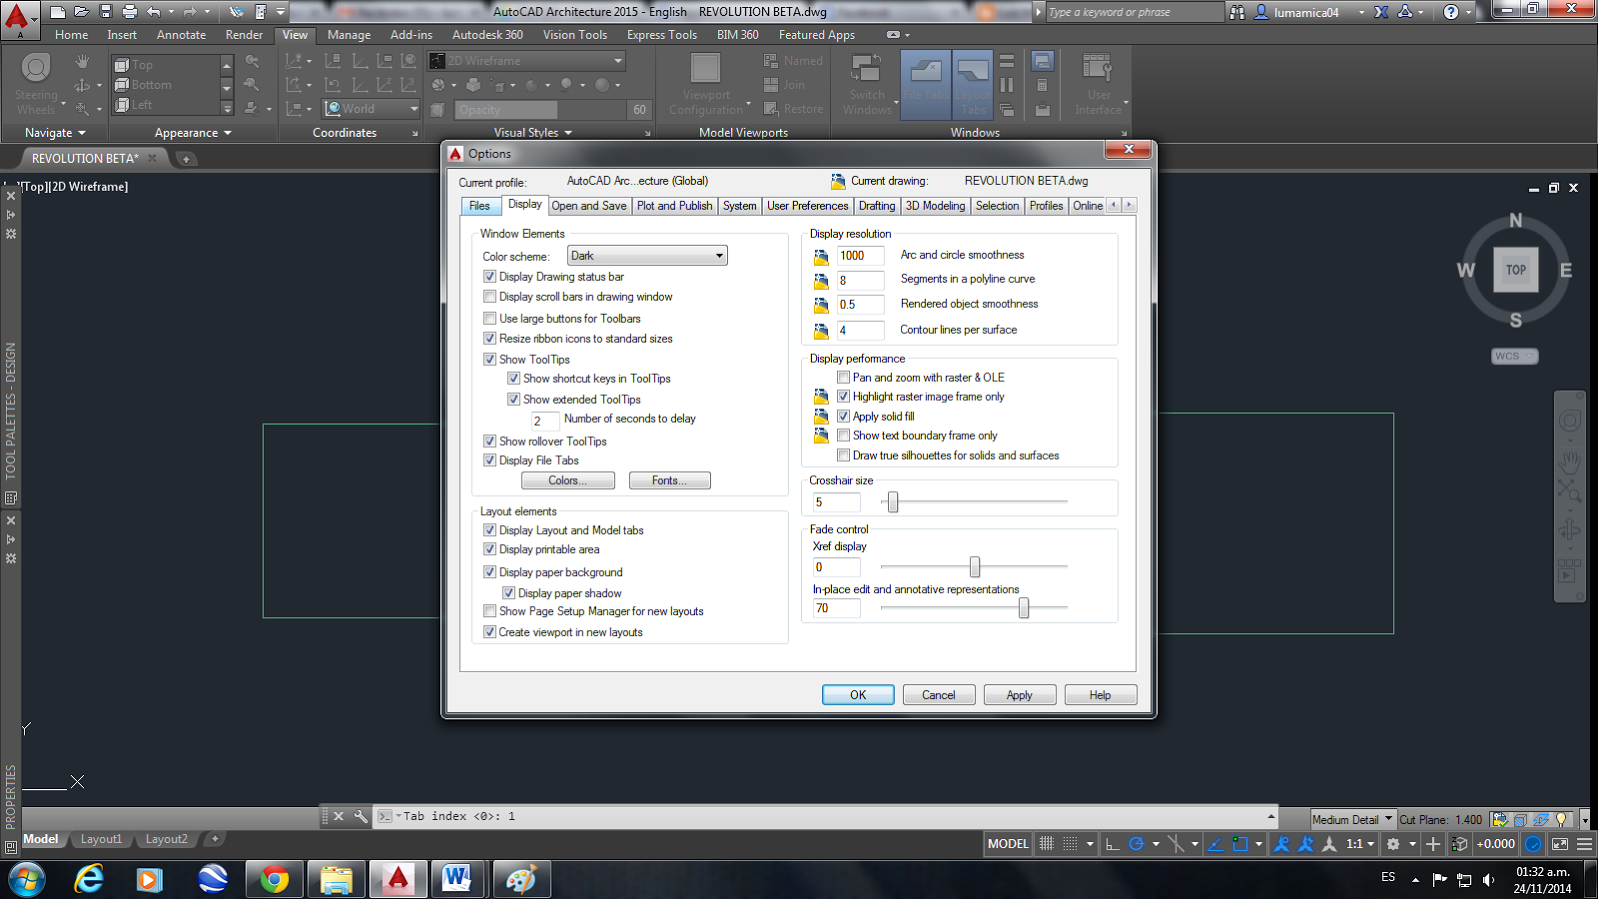Expand the Navigate panel dropdown
This screenshot has height=899, width=1600.
pos(55,132)
